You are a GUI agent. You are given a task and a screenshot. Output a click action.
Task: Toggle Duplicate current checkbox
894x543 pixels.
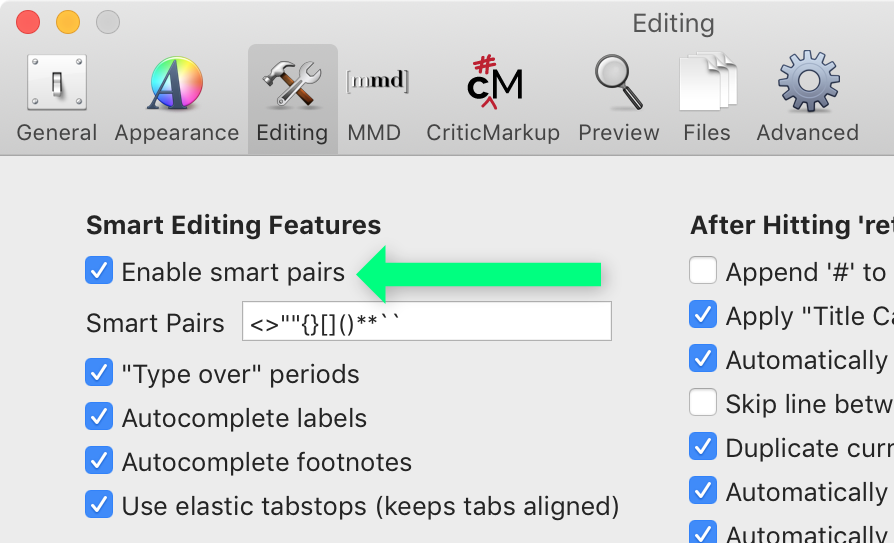(x=703, y=446)
